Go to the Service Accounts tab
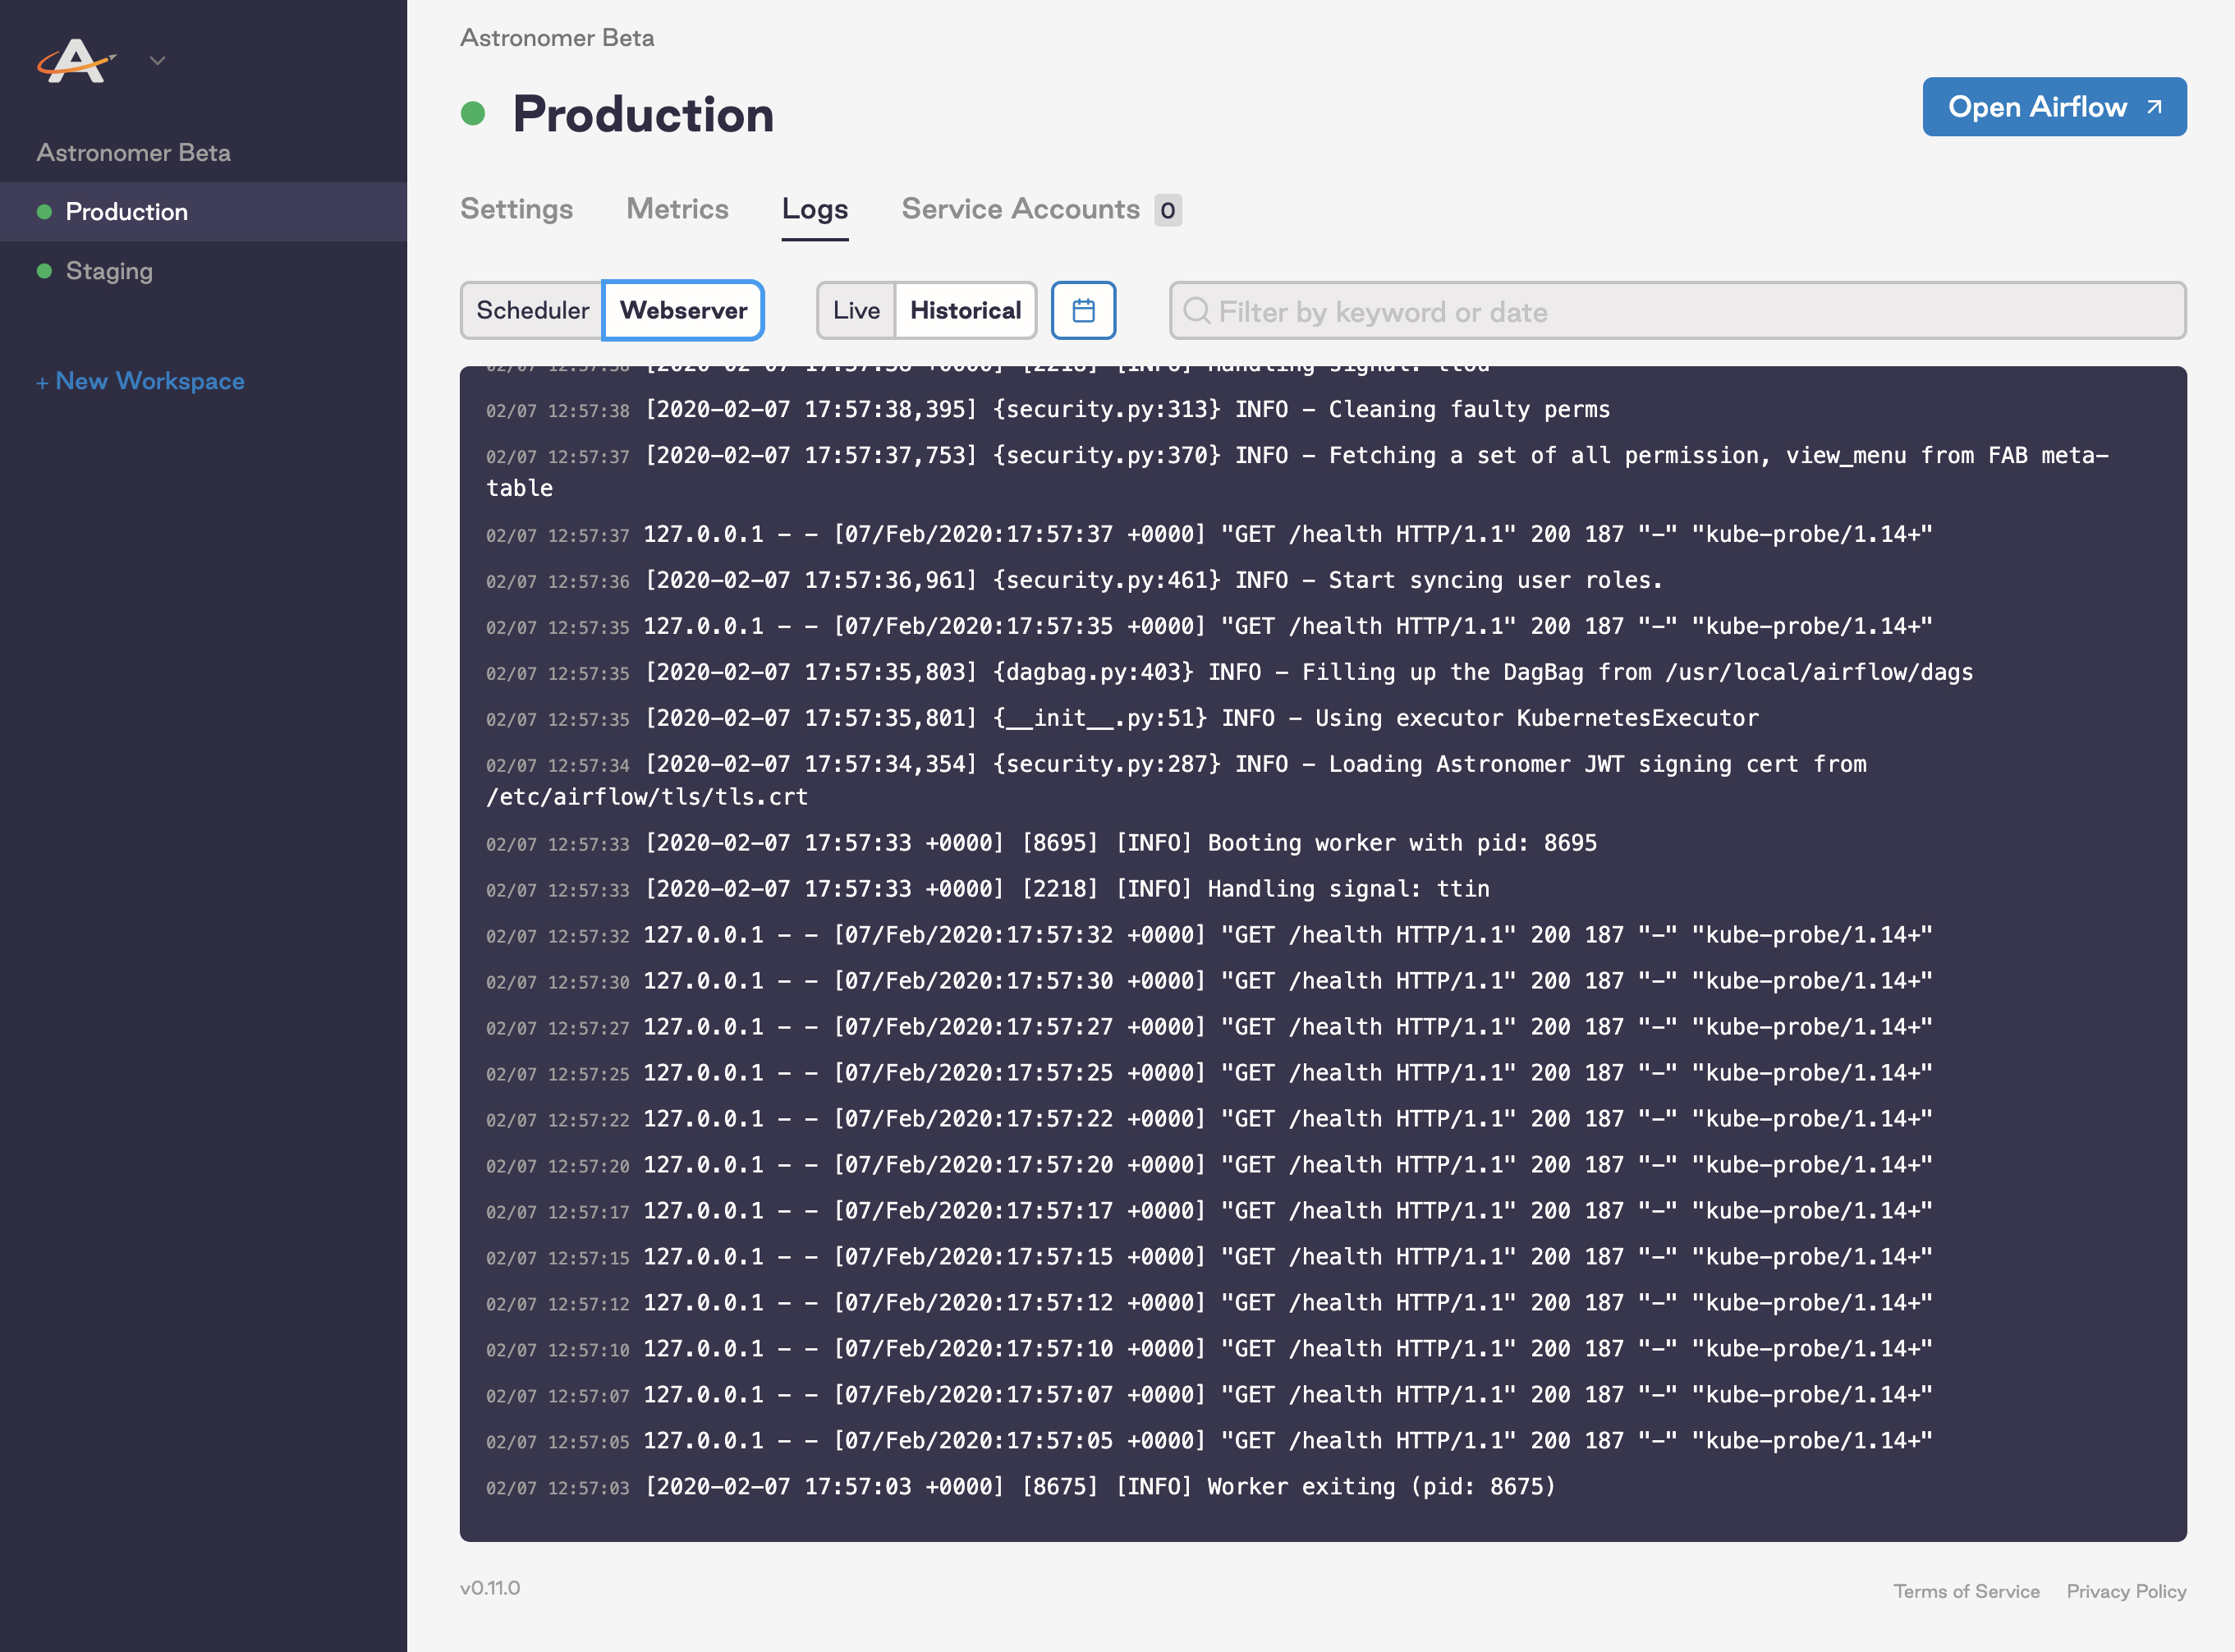The image size is (2235, 1652). (x=1020, y=209)
